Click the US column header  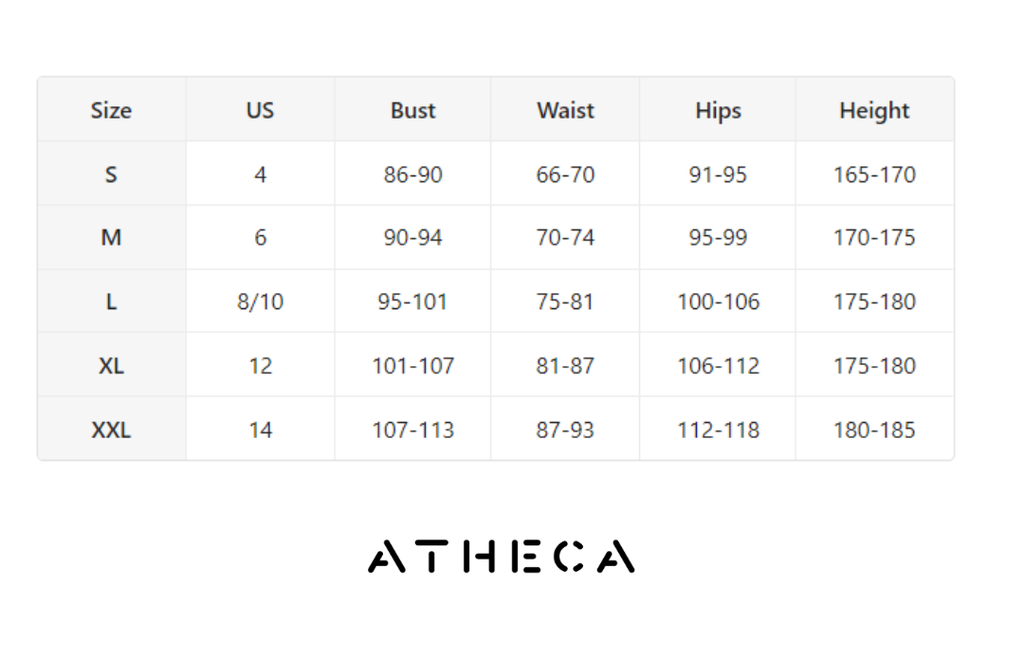(x=260, y=110)
